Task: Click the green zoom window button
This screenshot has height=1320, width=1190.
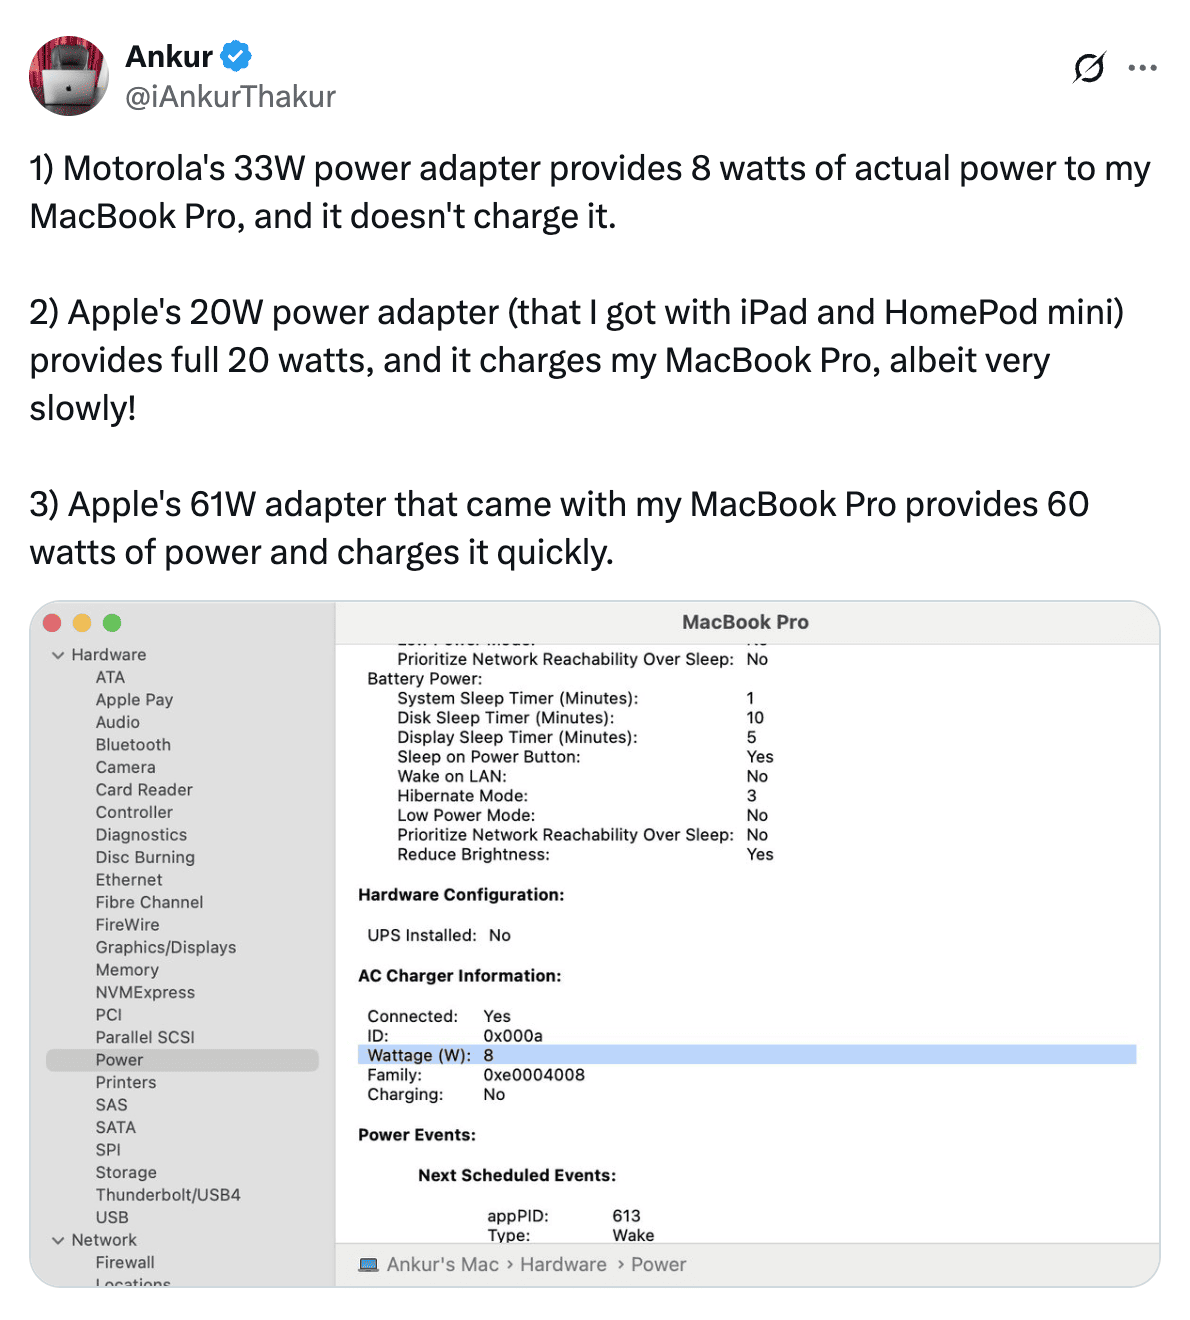Action: [x=112, y=623]
